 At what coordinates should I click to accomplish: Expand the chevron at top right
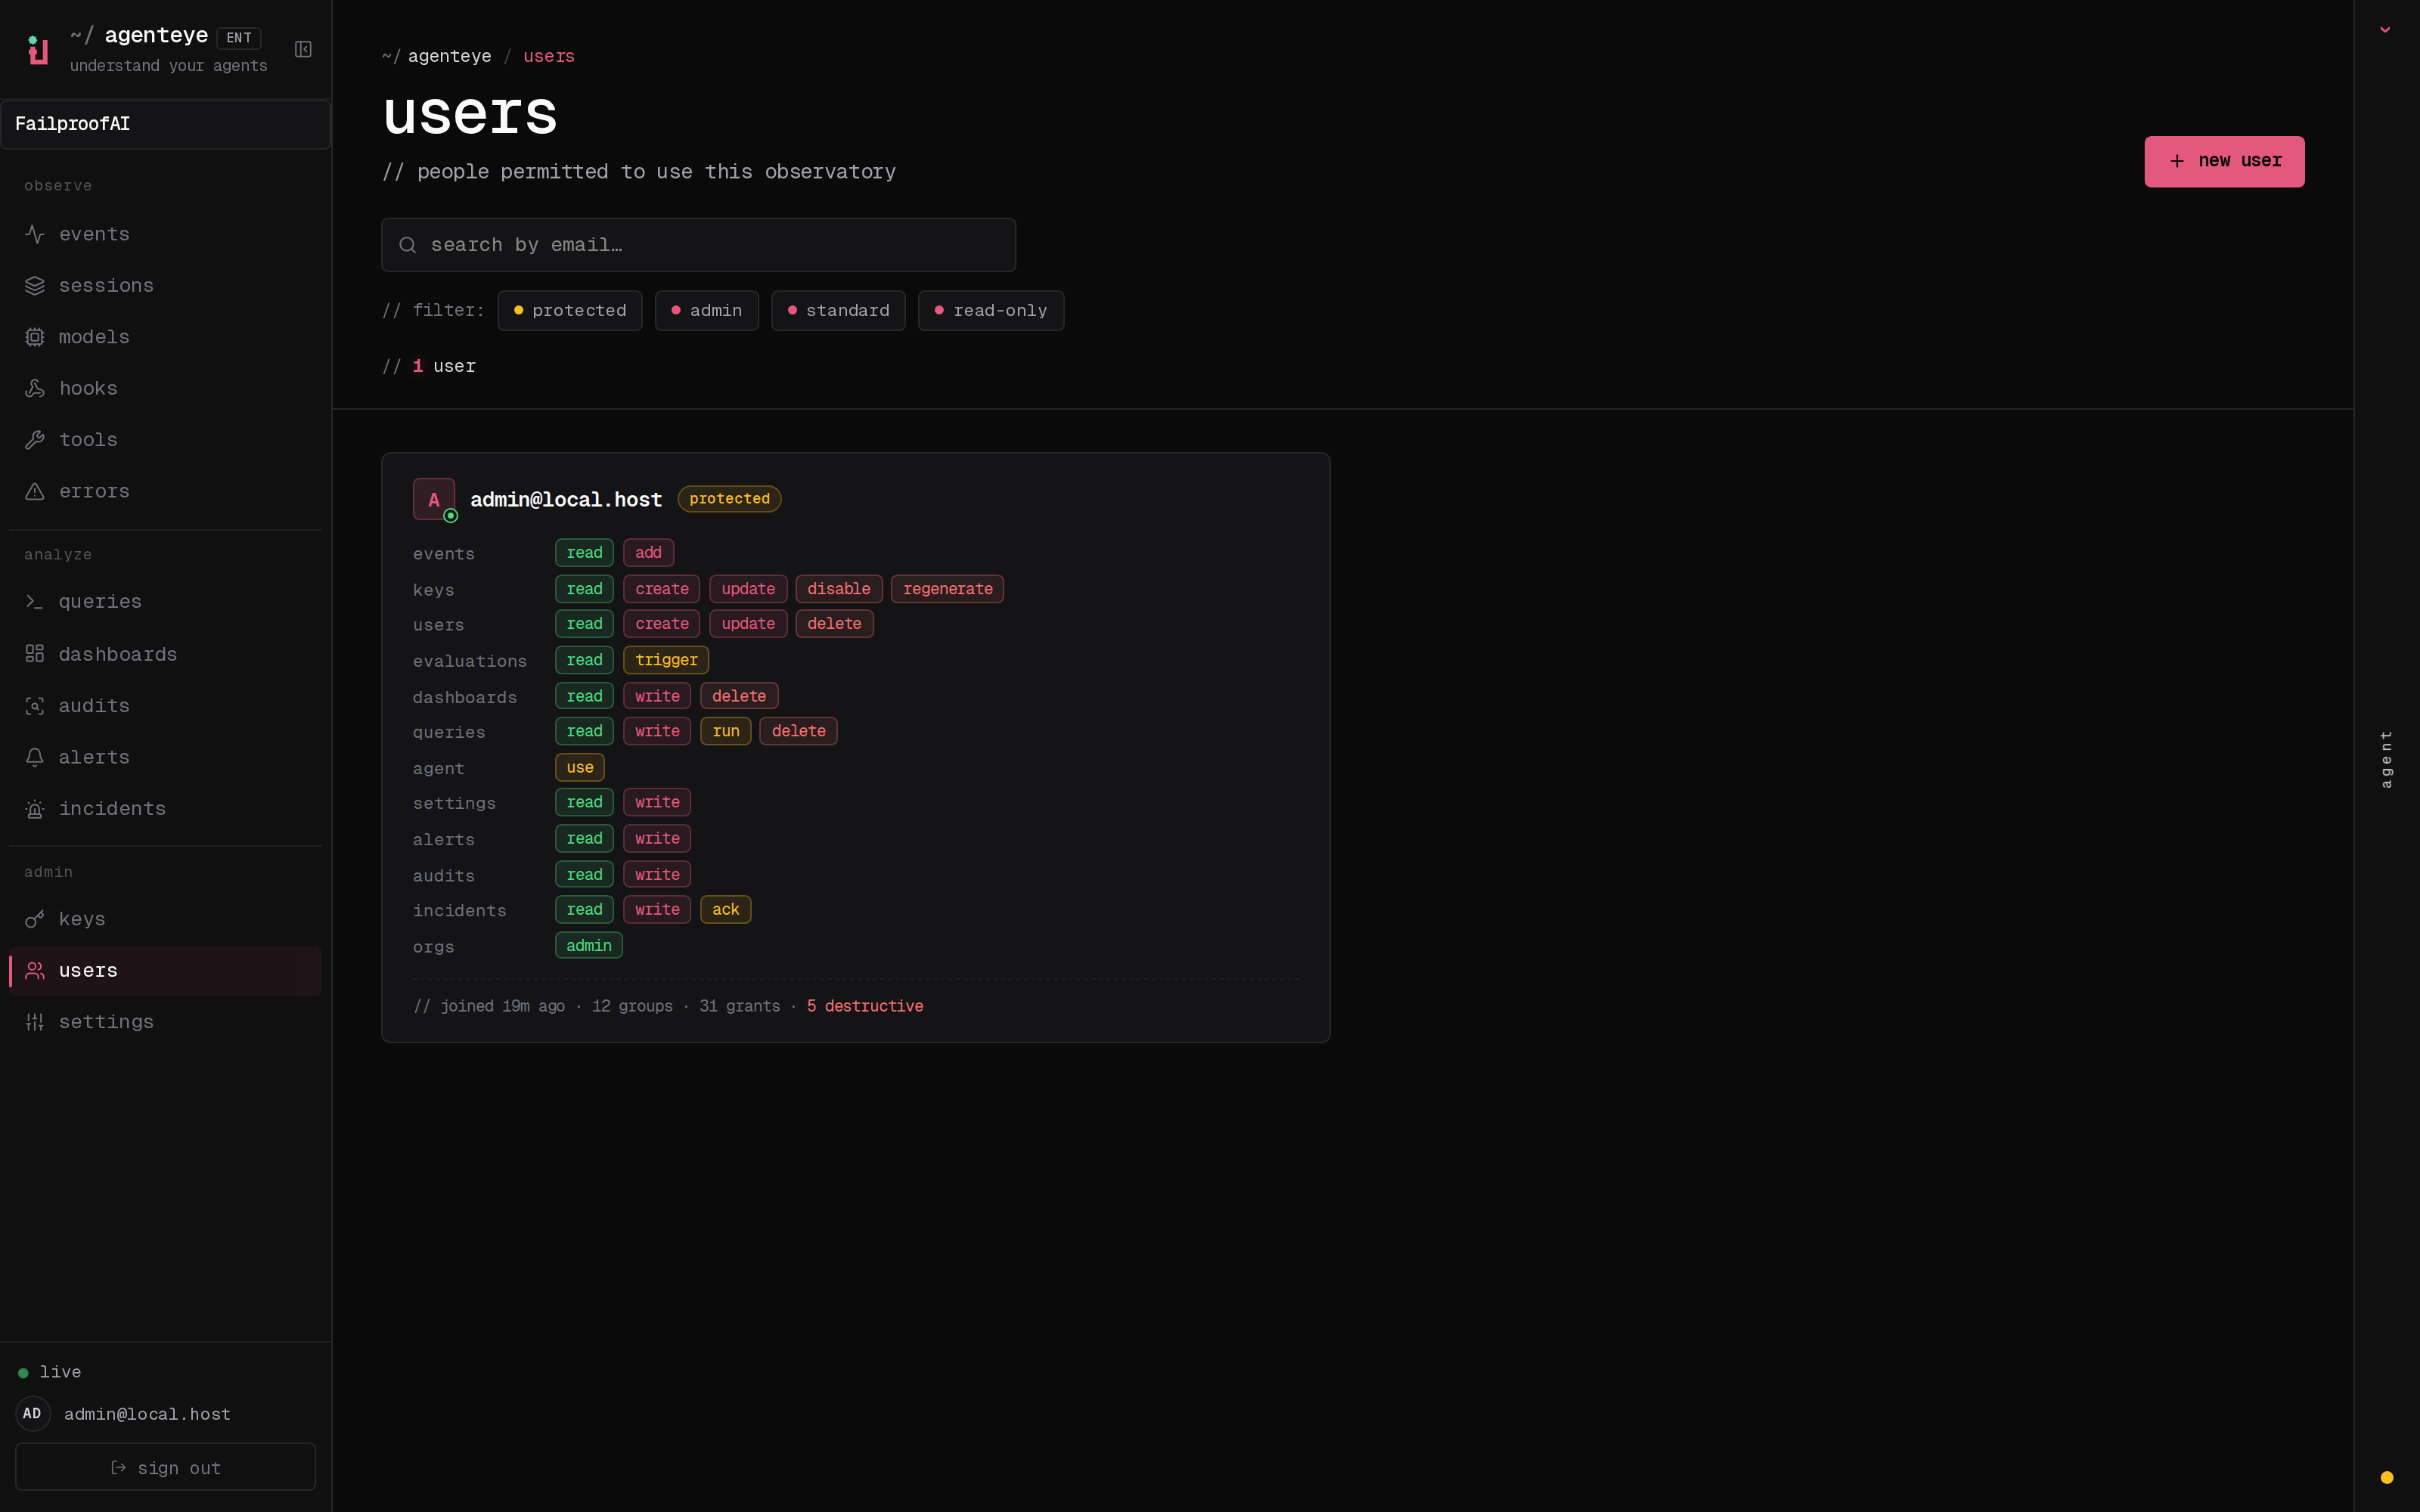tap(2385, 30)
